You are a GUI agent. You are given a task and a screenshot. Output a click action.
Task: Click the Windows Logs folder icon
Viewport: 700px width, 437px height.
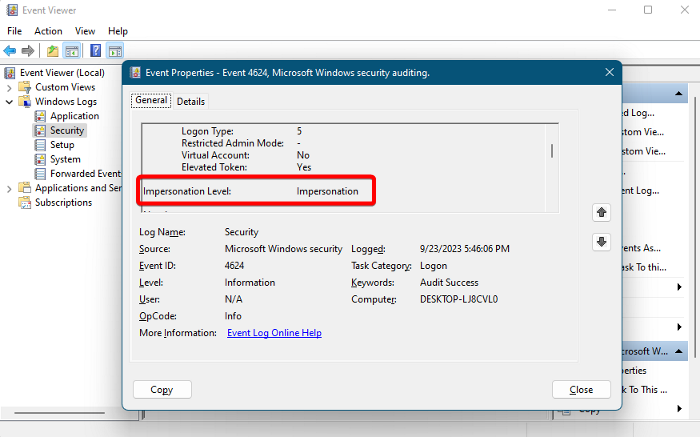25,101
